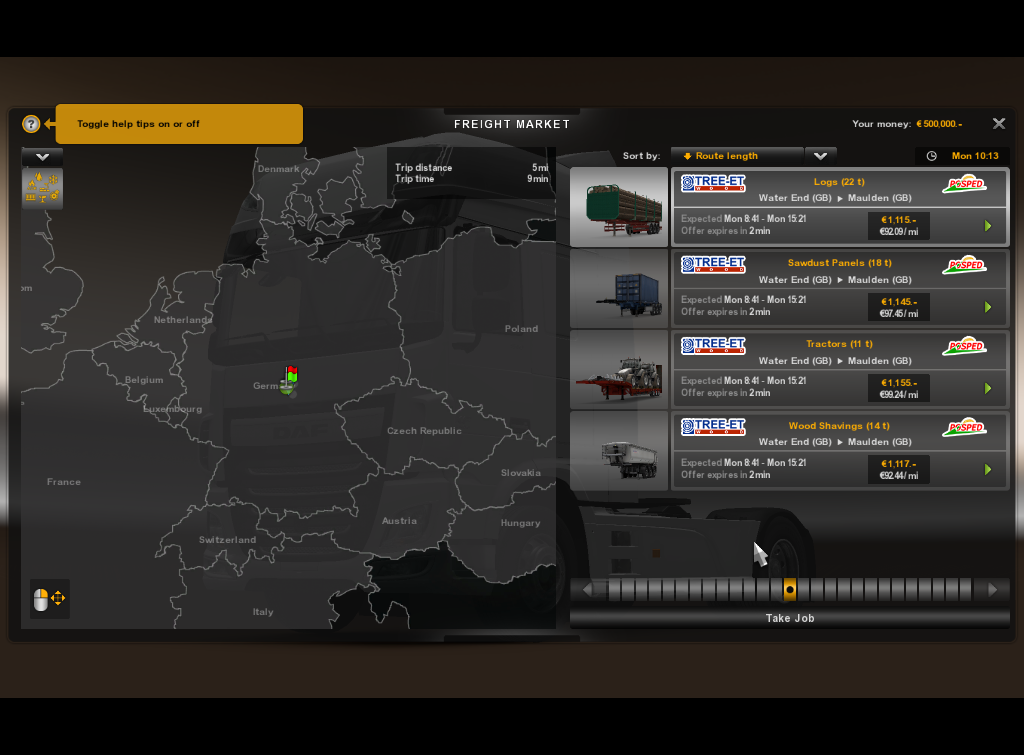Screen dimensions: 1024x755
Task: Click Tree-ET logo on Sawdust Panels offer
Action: click(x=713, y=265)
